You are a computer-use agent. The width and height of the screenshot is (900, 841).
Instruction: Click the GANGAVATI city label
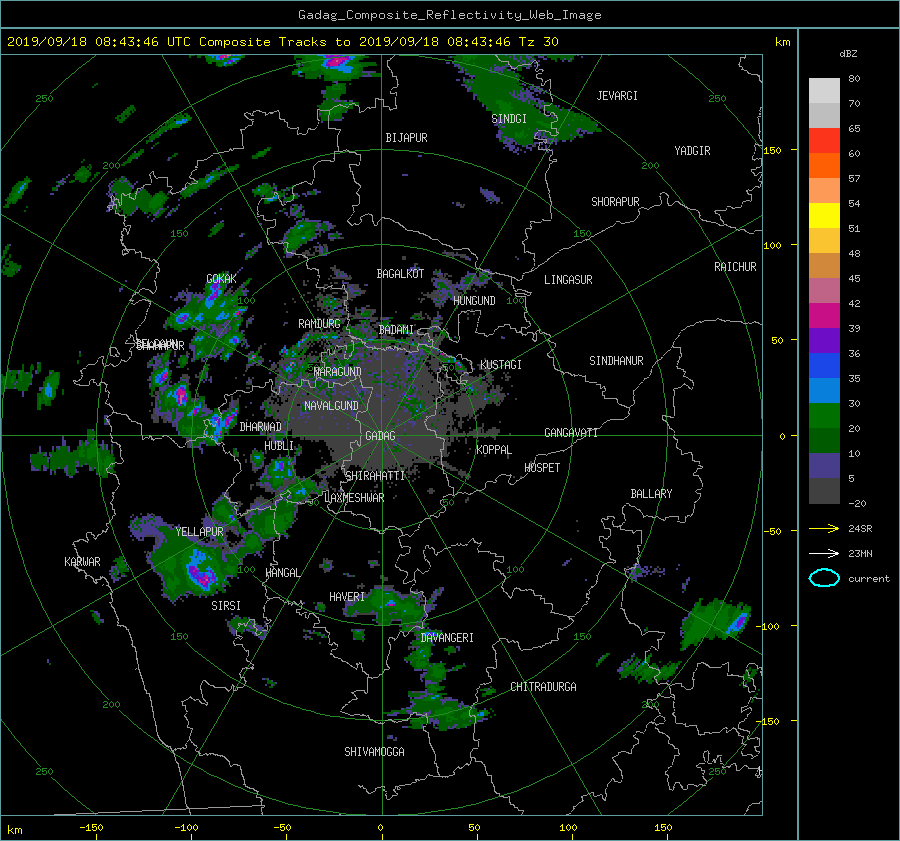click(x=571, y=433)
